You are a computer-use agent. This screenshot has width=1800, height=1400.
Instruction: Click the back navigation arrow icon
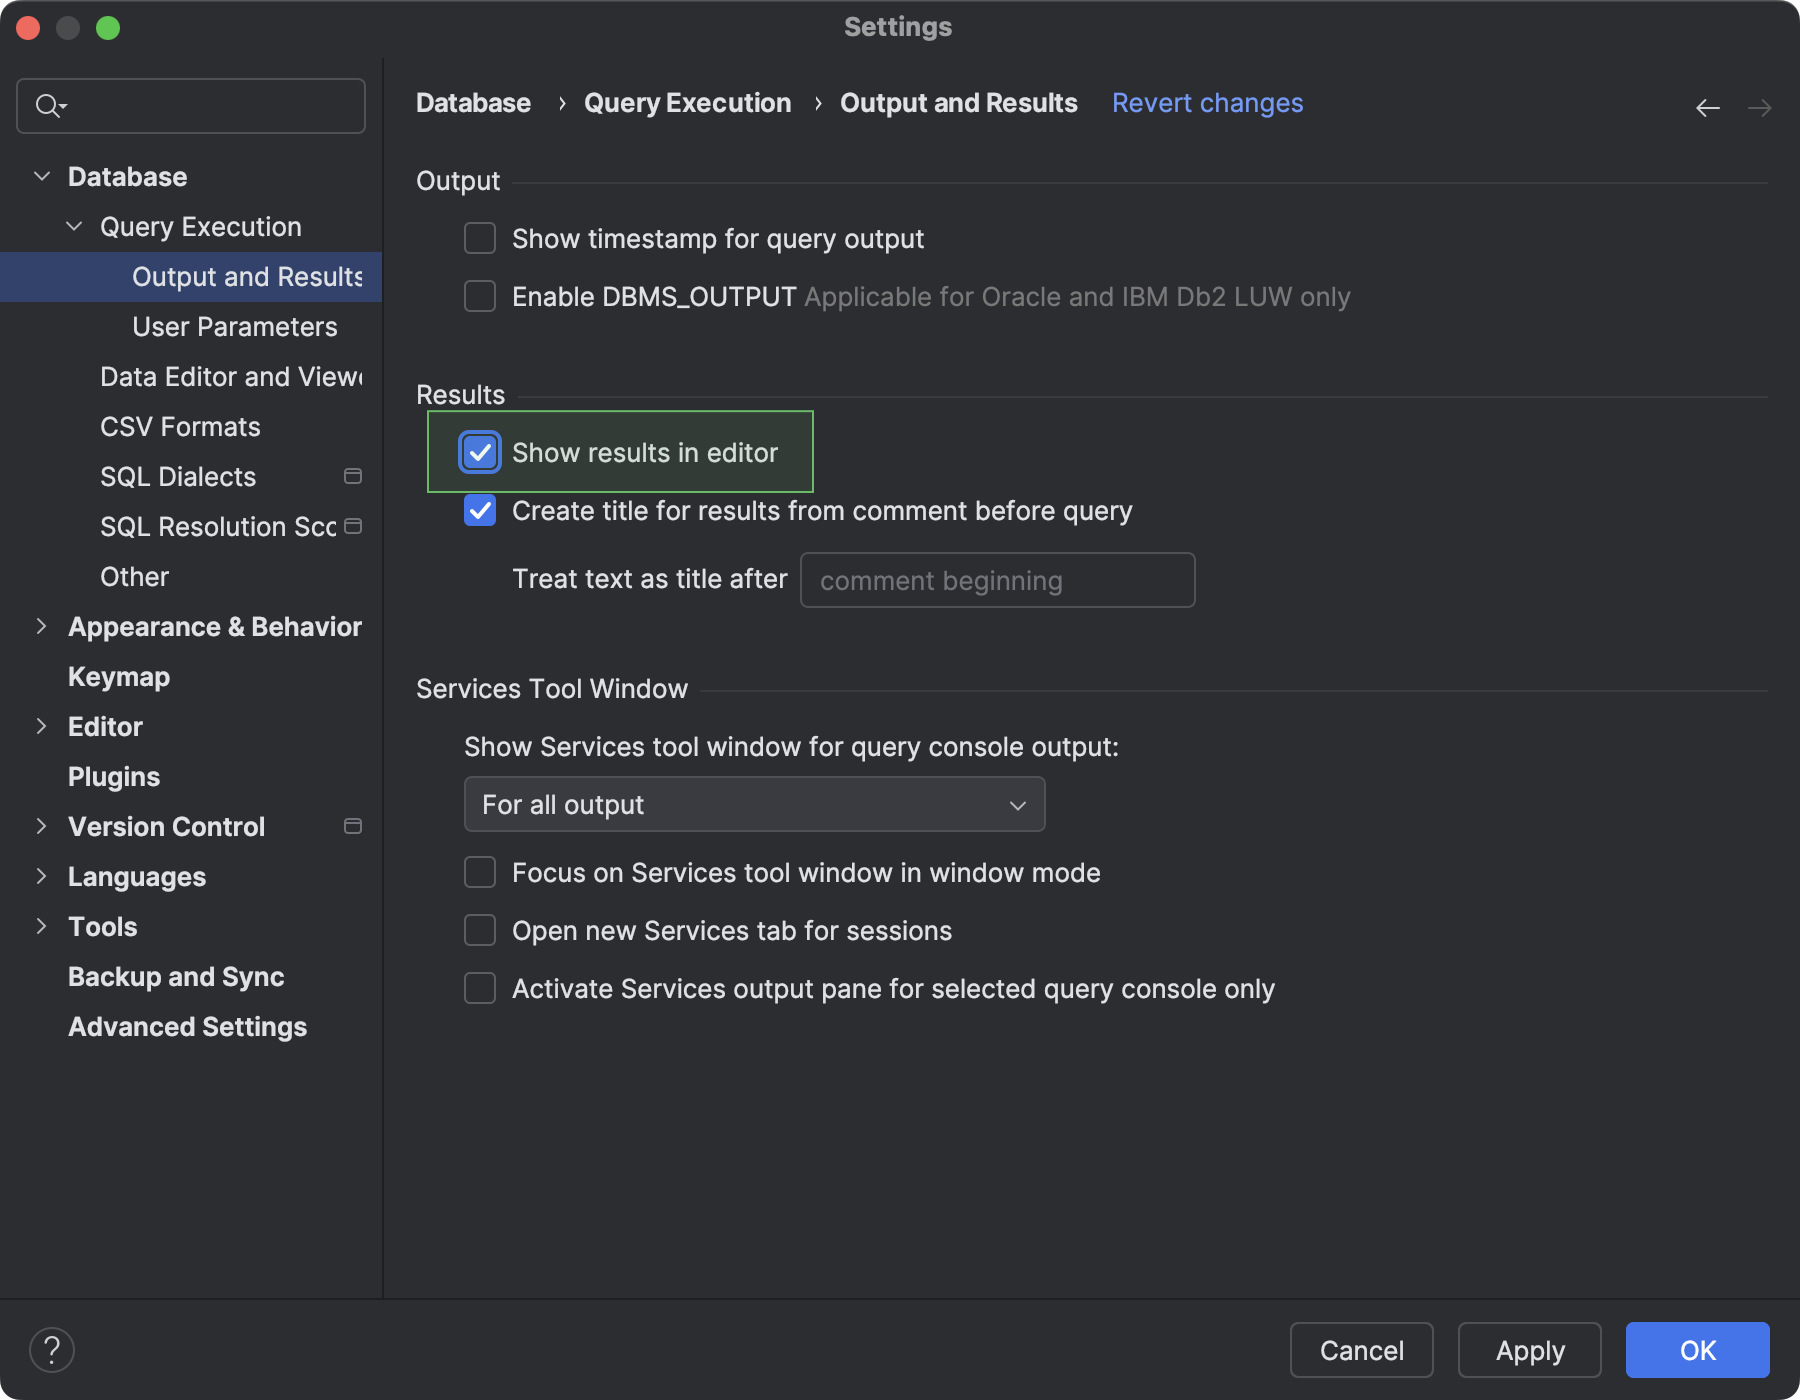pos(1708,108)
